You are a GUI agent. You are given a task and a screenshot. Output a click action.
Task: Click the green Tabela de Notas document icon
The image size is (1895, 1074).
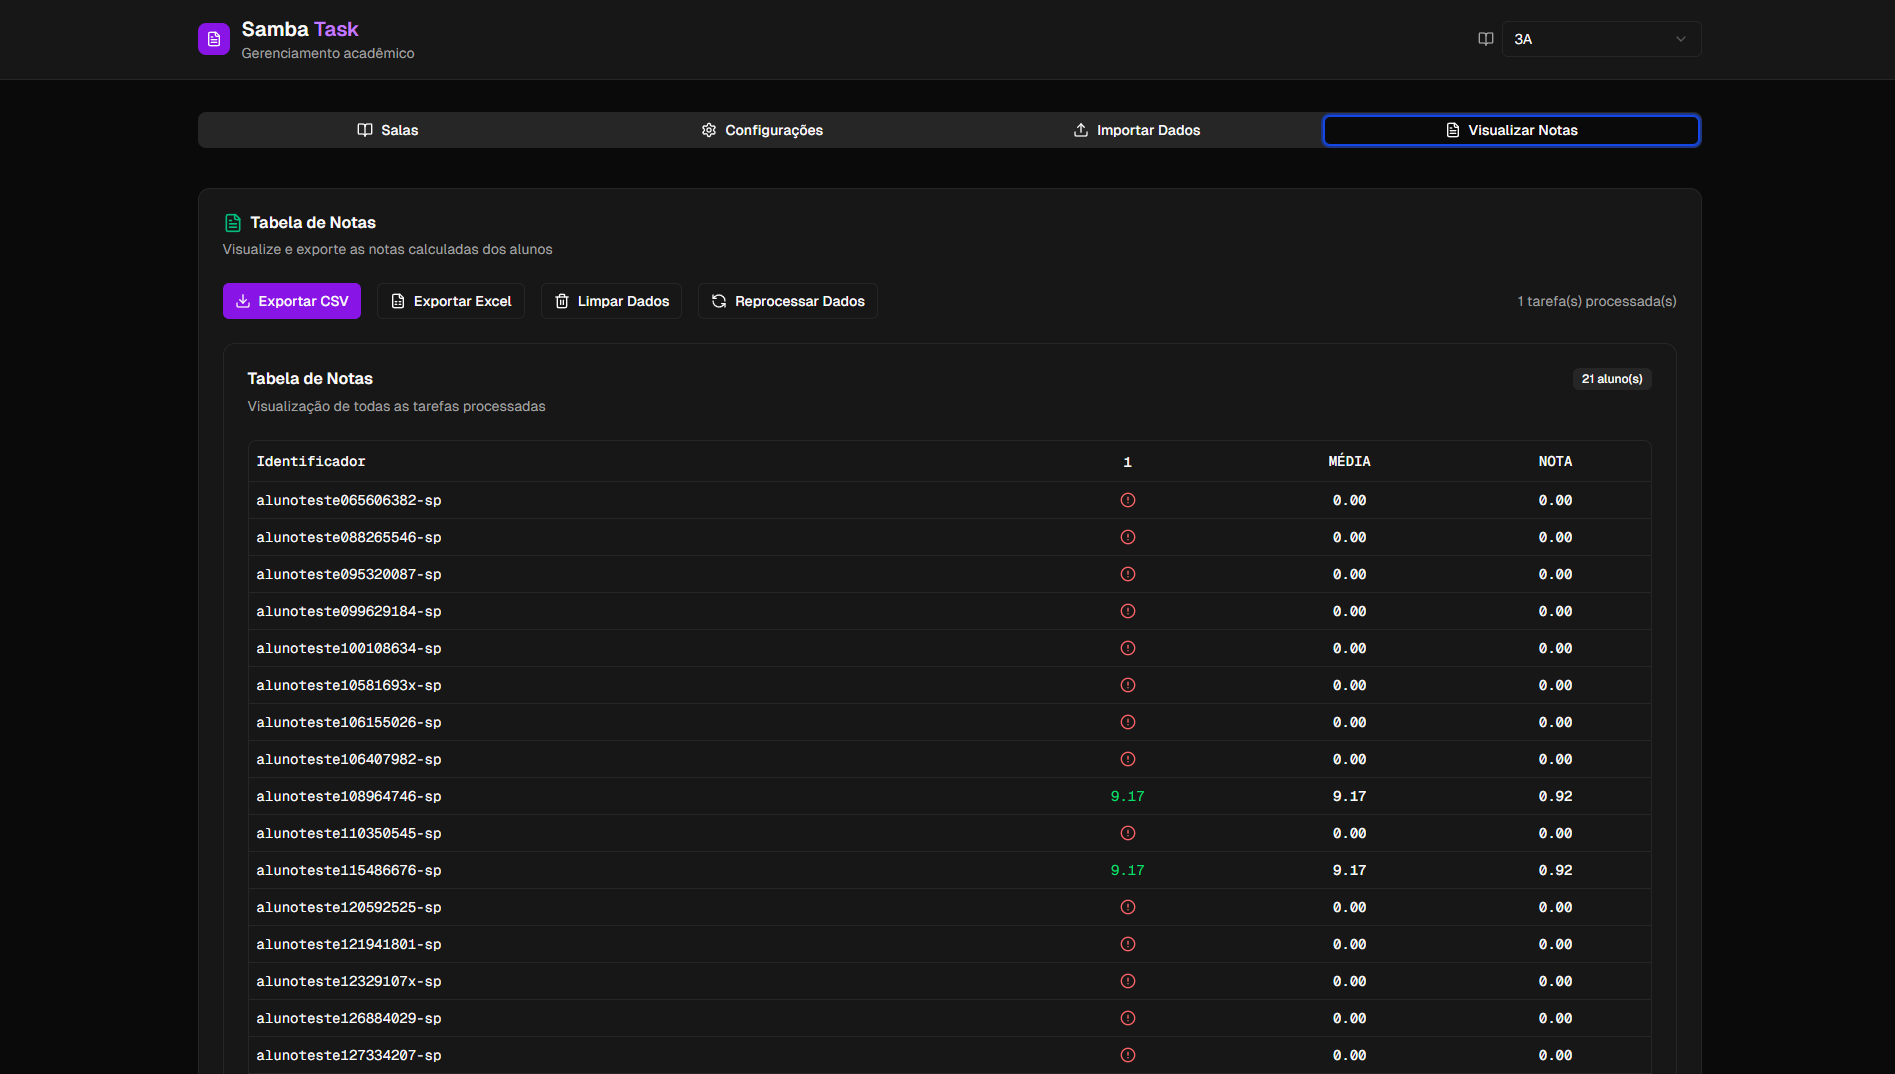tap(233, 223)
